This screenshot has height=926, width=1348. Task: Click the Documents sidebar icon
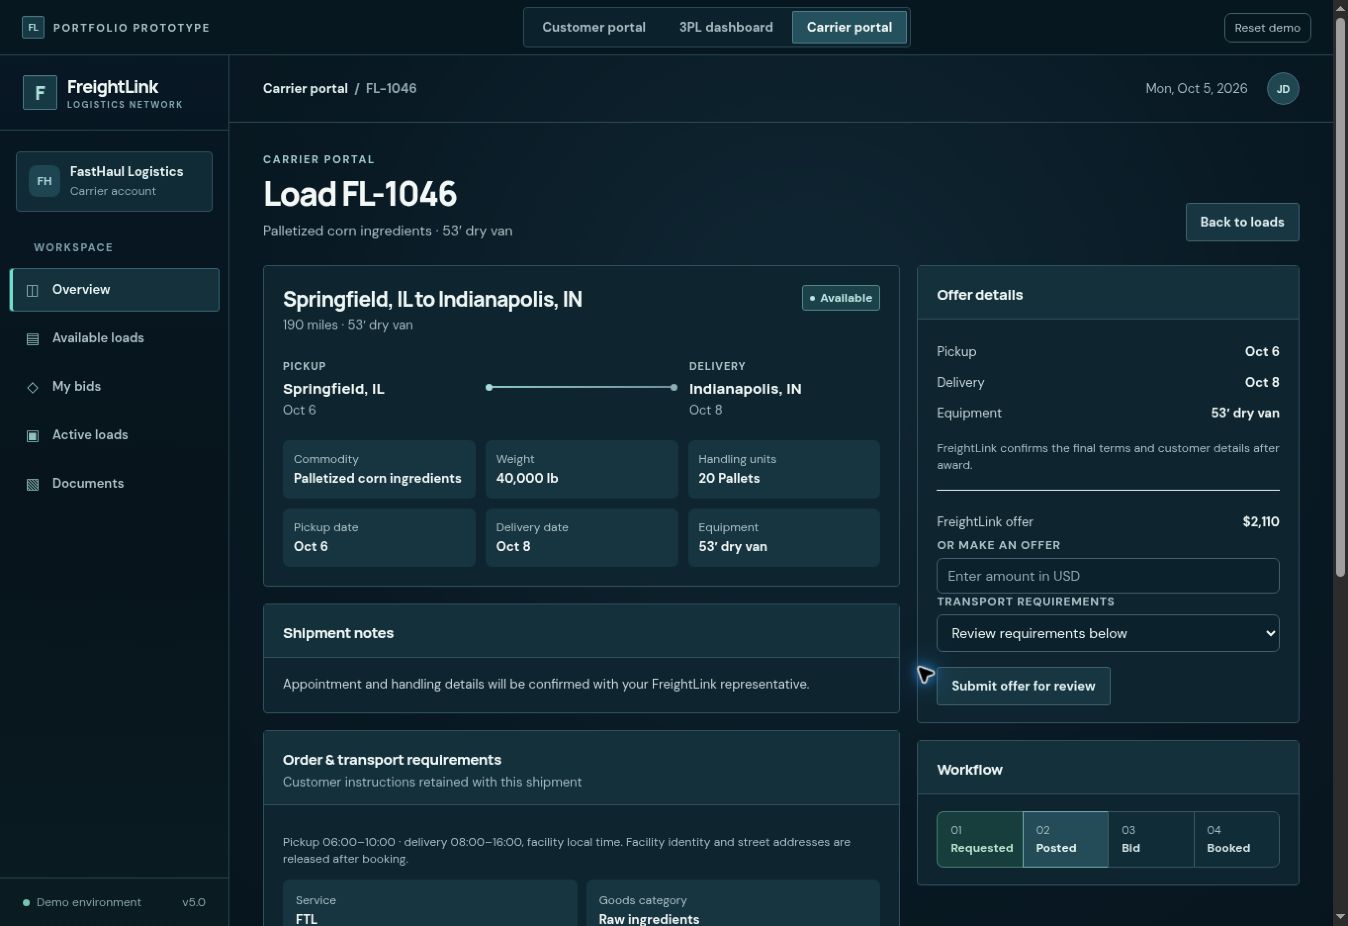pyautogui.click(x=32, y=484)
